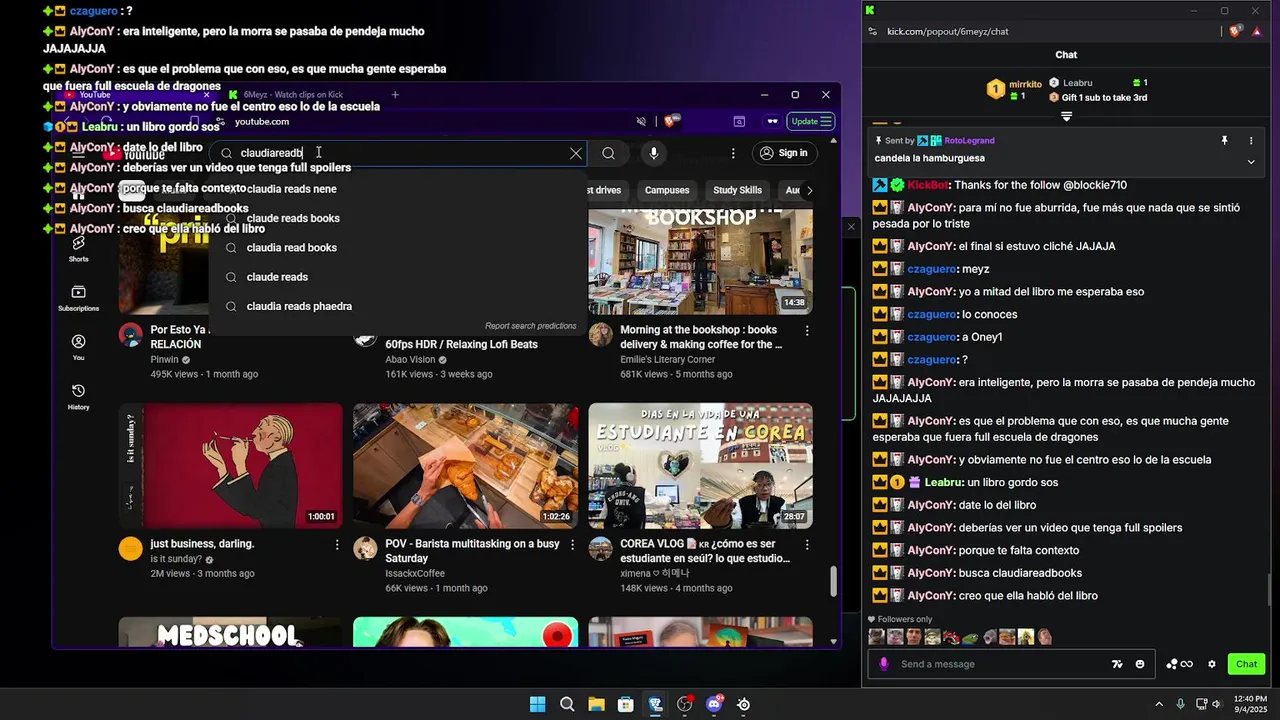This screenshot has width=1280, height=720.
Task: Toggle the muted-audio icon in address bar
Action: [641, 121]
